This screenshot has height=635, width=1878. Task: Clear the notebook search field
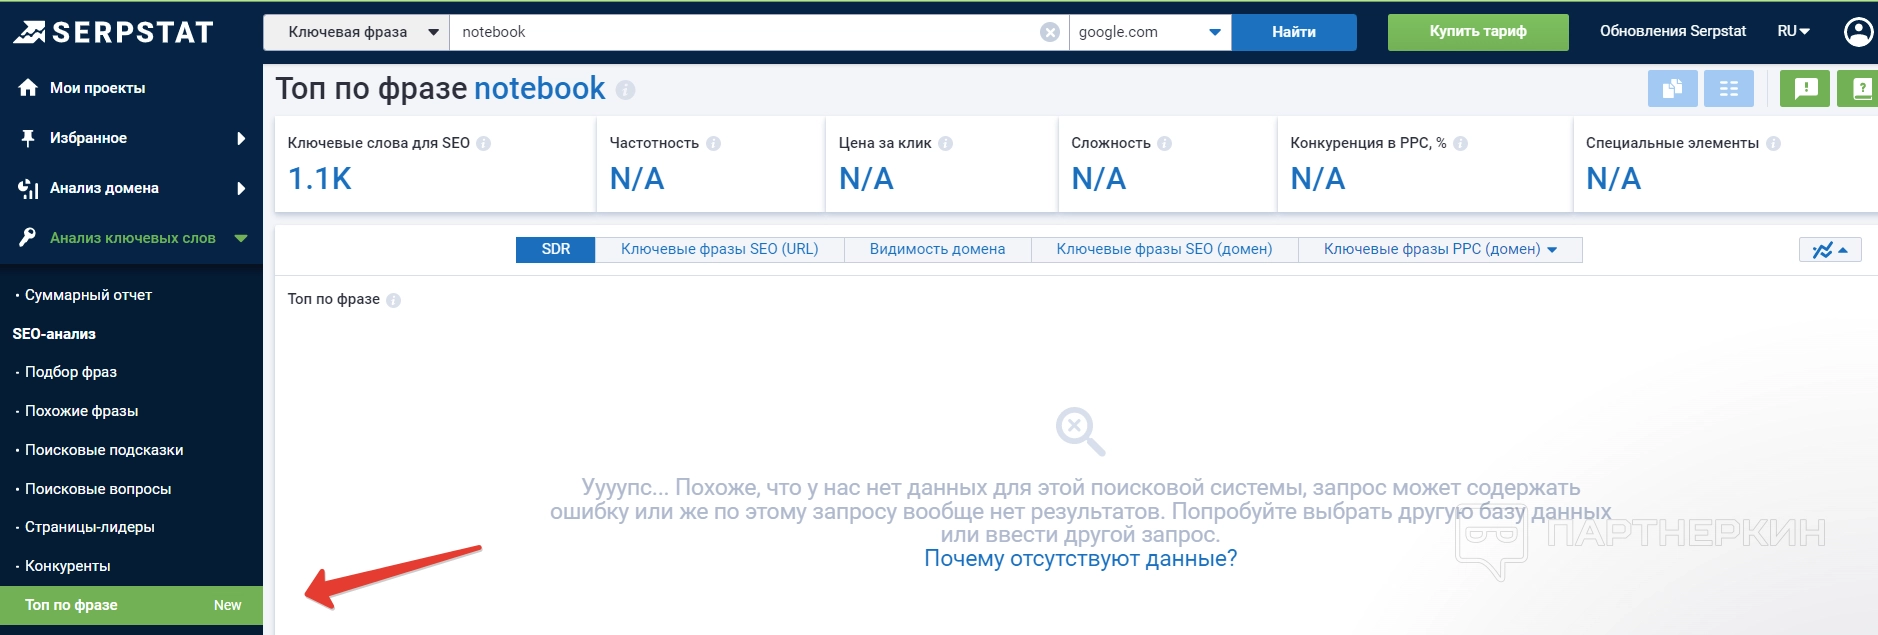(1049, 32)
